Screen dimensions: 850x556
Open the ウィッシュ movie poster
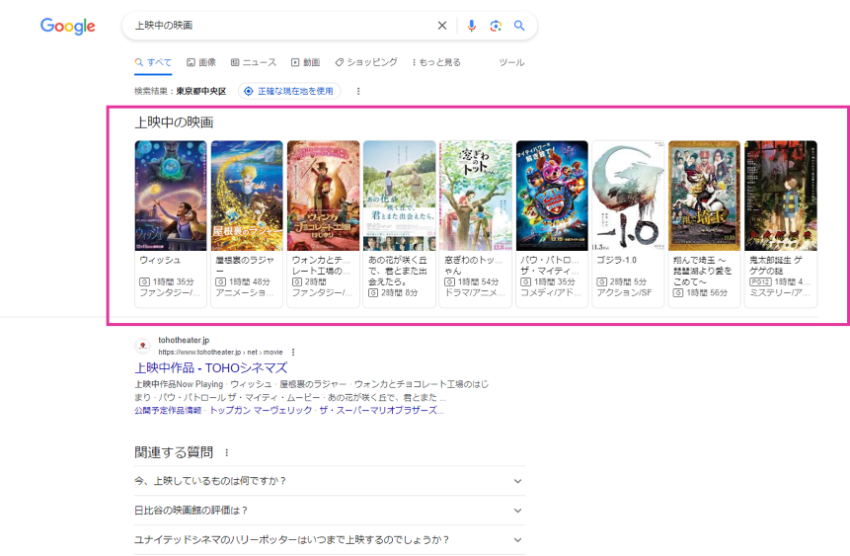coord(171,196)
